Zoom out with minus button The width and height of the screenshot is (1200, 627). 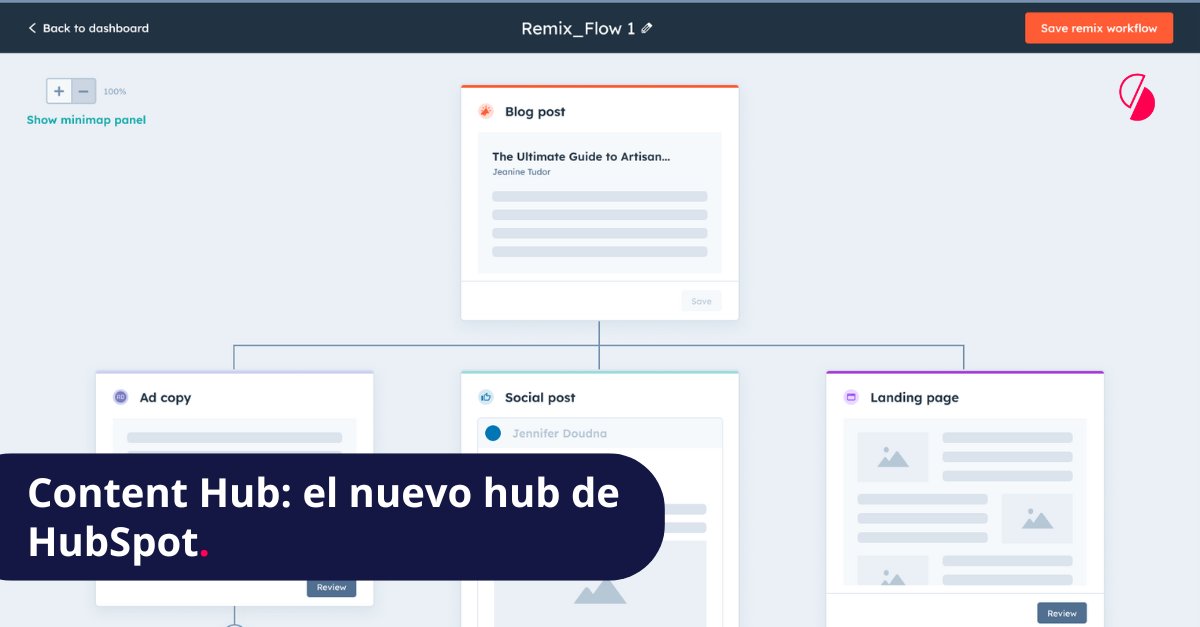click(x=84, y=91)
